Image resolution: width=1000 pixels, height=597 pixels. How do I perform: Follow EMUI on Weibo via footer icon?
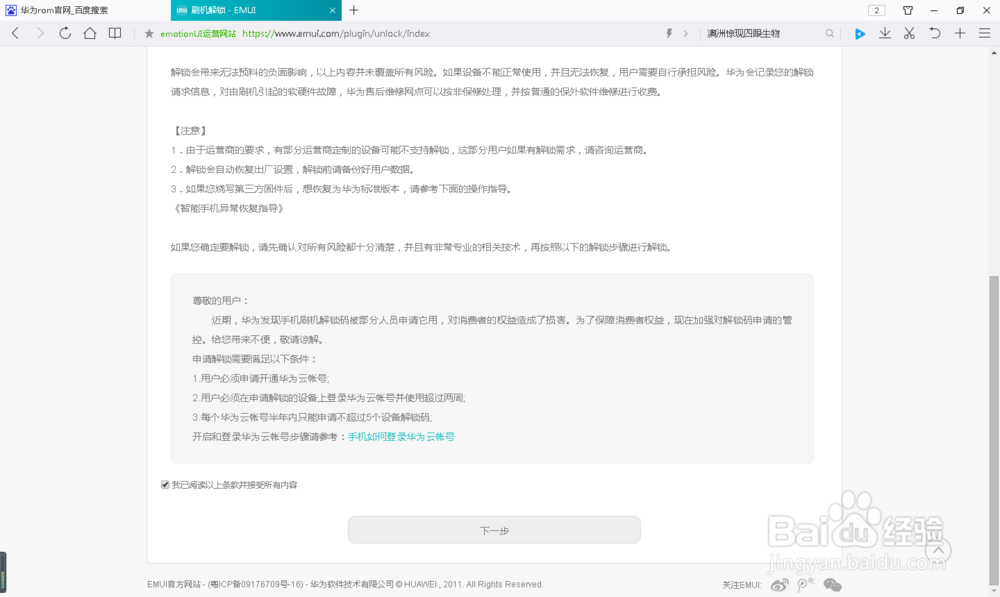(779, 586)
